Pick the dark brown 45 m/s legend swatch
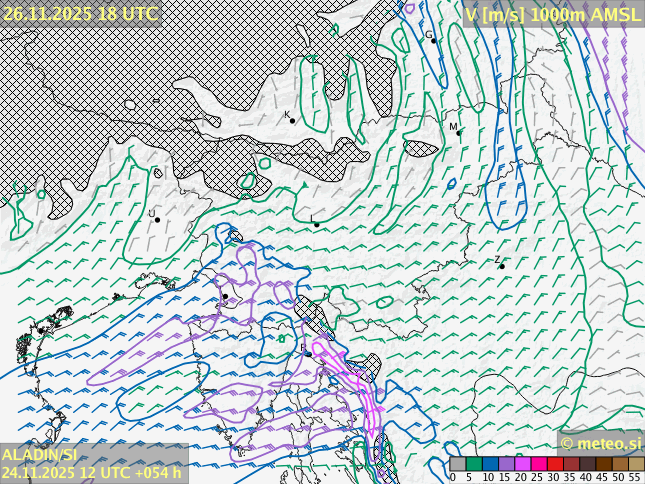Screen dimensions: 645x484 (x=604, y=464)
